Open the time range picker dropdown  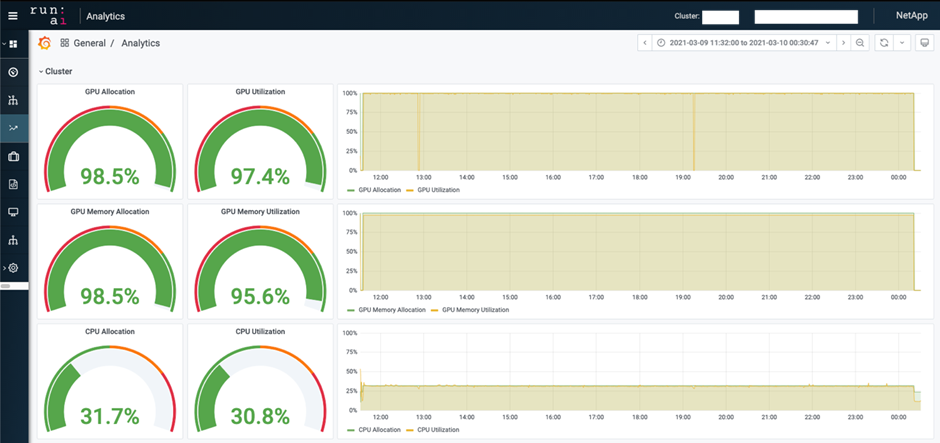tap(743, 43)
